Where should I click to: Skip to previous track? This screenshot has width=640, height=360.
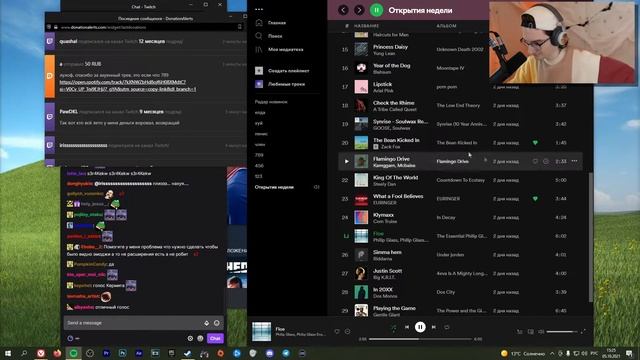[x=407, y=327]
